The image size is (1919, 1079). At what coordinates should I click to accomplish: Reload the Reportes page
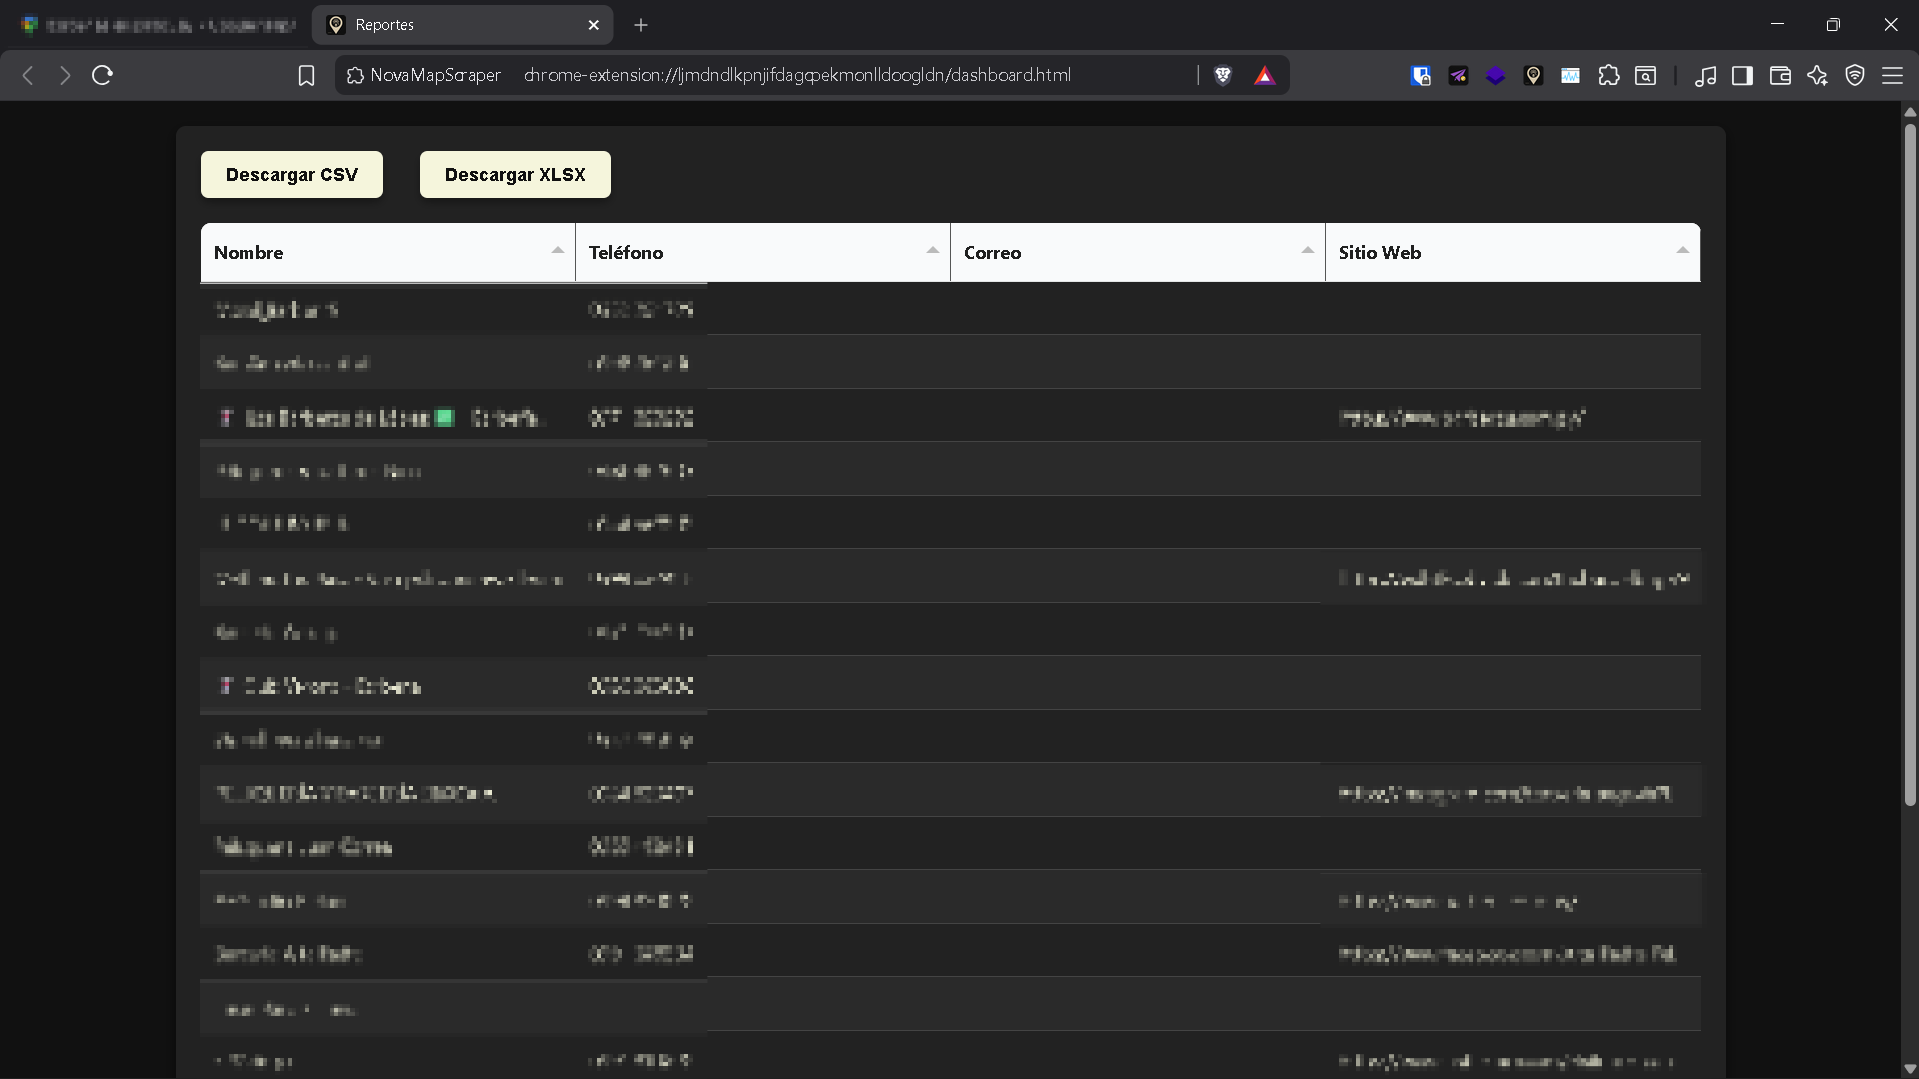coord(102,75)
